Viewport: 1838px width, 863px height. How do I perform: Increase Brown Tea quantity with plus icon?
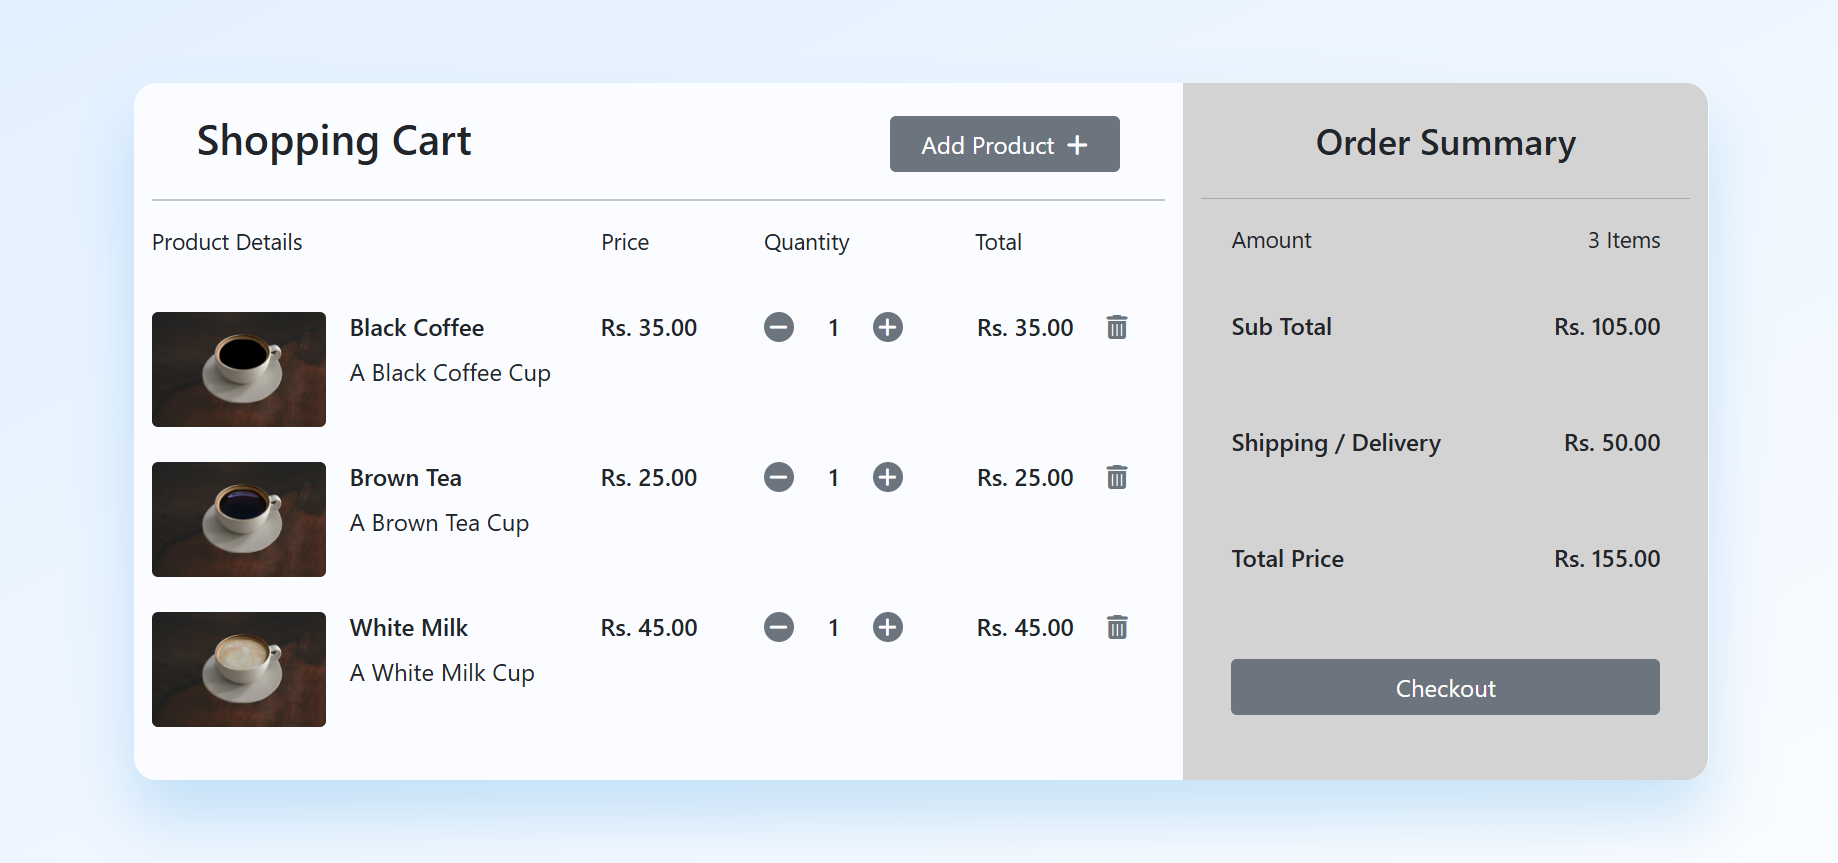(x=888, y=477)
